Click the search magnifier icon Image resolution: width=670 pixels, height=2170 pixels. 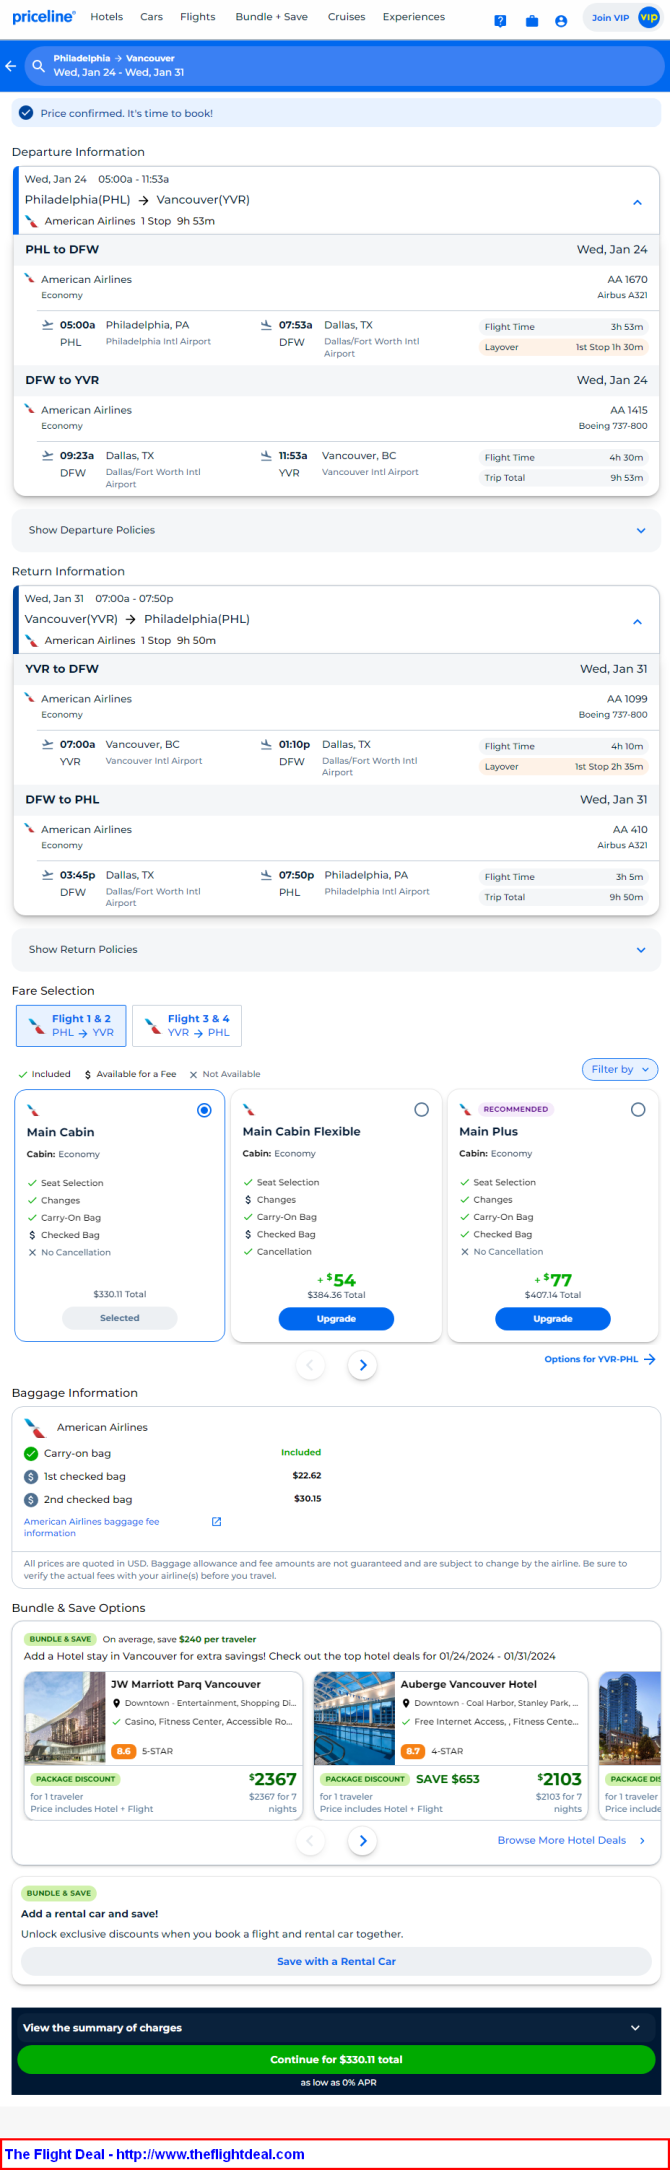click(x=39, y=66)
